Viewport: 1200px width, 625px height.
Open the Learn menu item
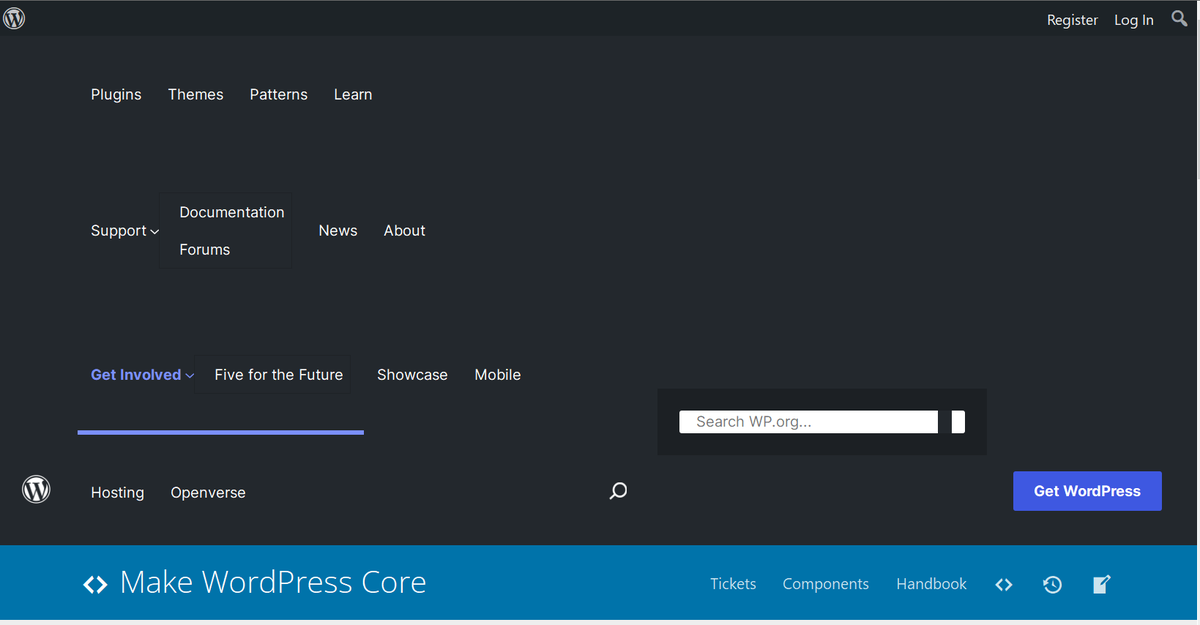point(353,94)
